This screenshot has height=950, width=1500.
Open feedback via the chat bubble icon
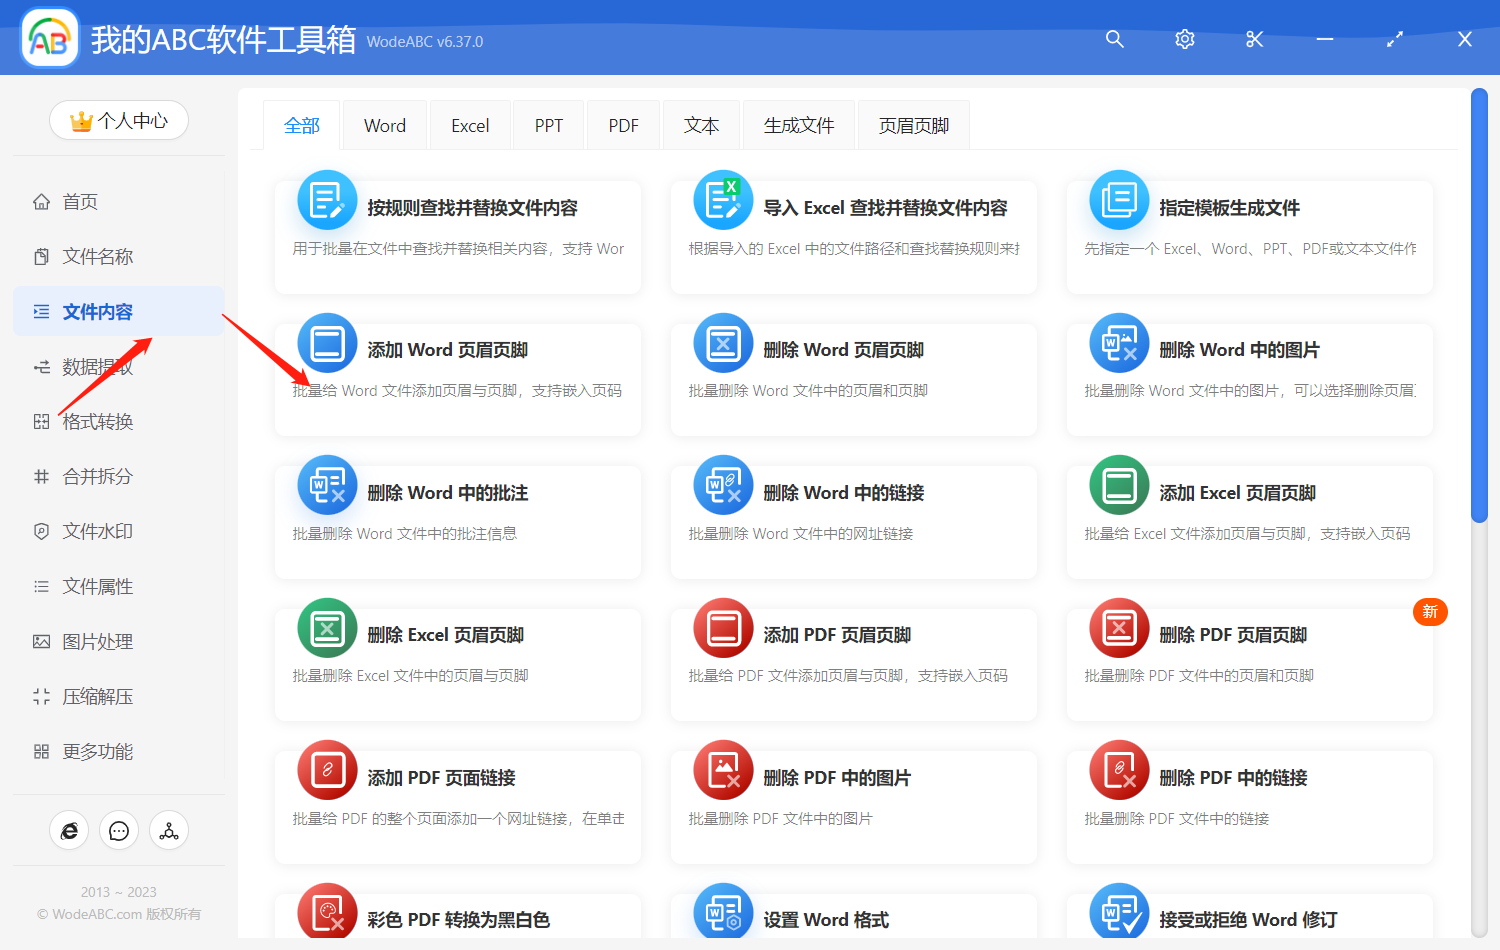click(x=119, y=830)
